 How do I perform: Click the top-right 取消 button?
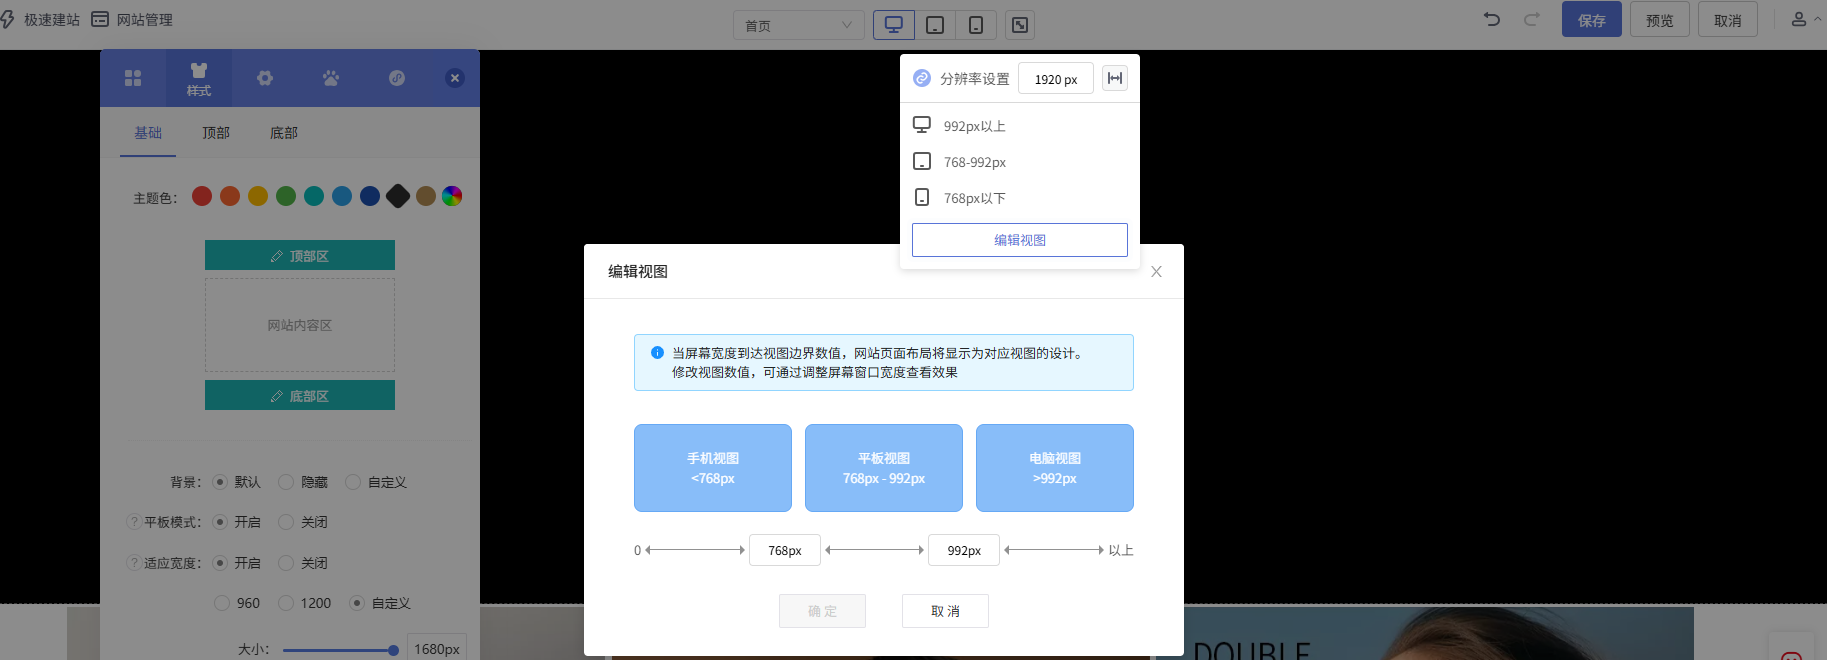1728,19
